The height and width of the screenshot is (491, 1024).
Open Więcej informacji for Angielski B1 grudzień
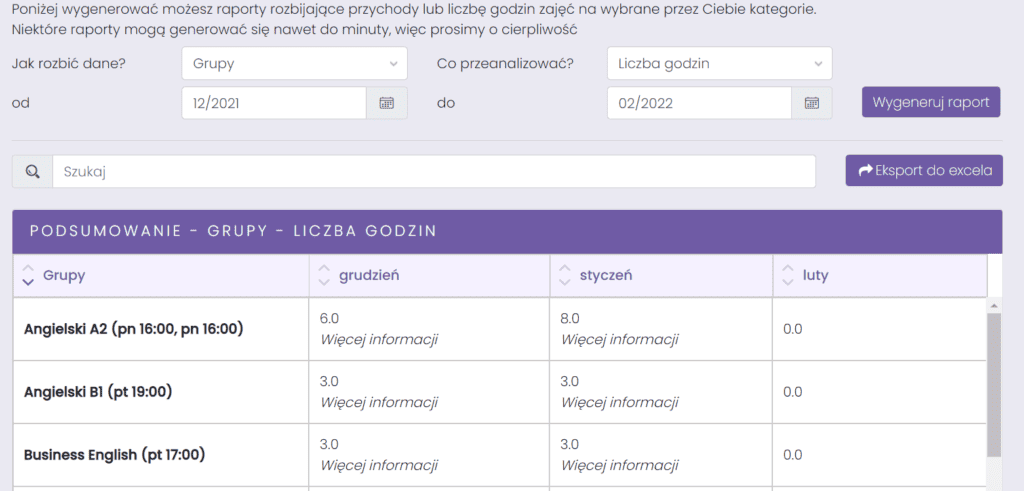click(379, 402)
